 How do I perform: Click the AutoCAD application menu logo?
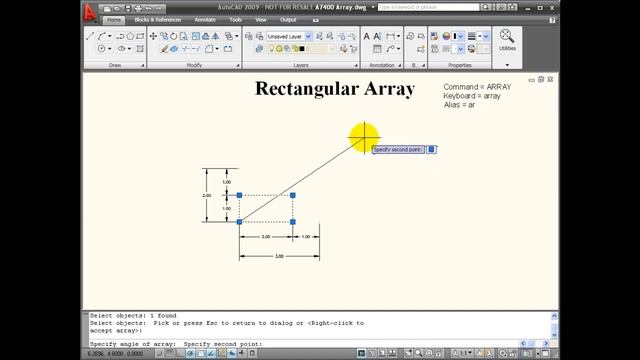coord(90,13)
